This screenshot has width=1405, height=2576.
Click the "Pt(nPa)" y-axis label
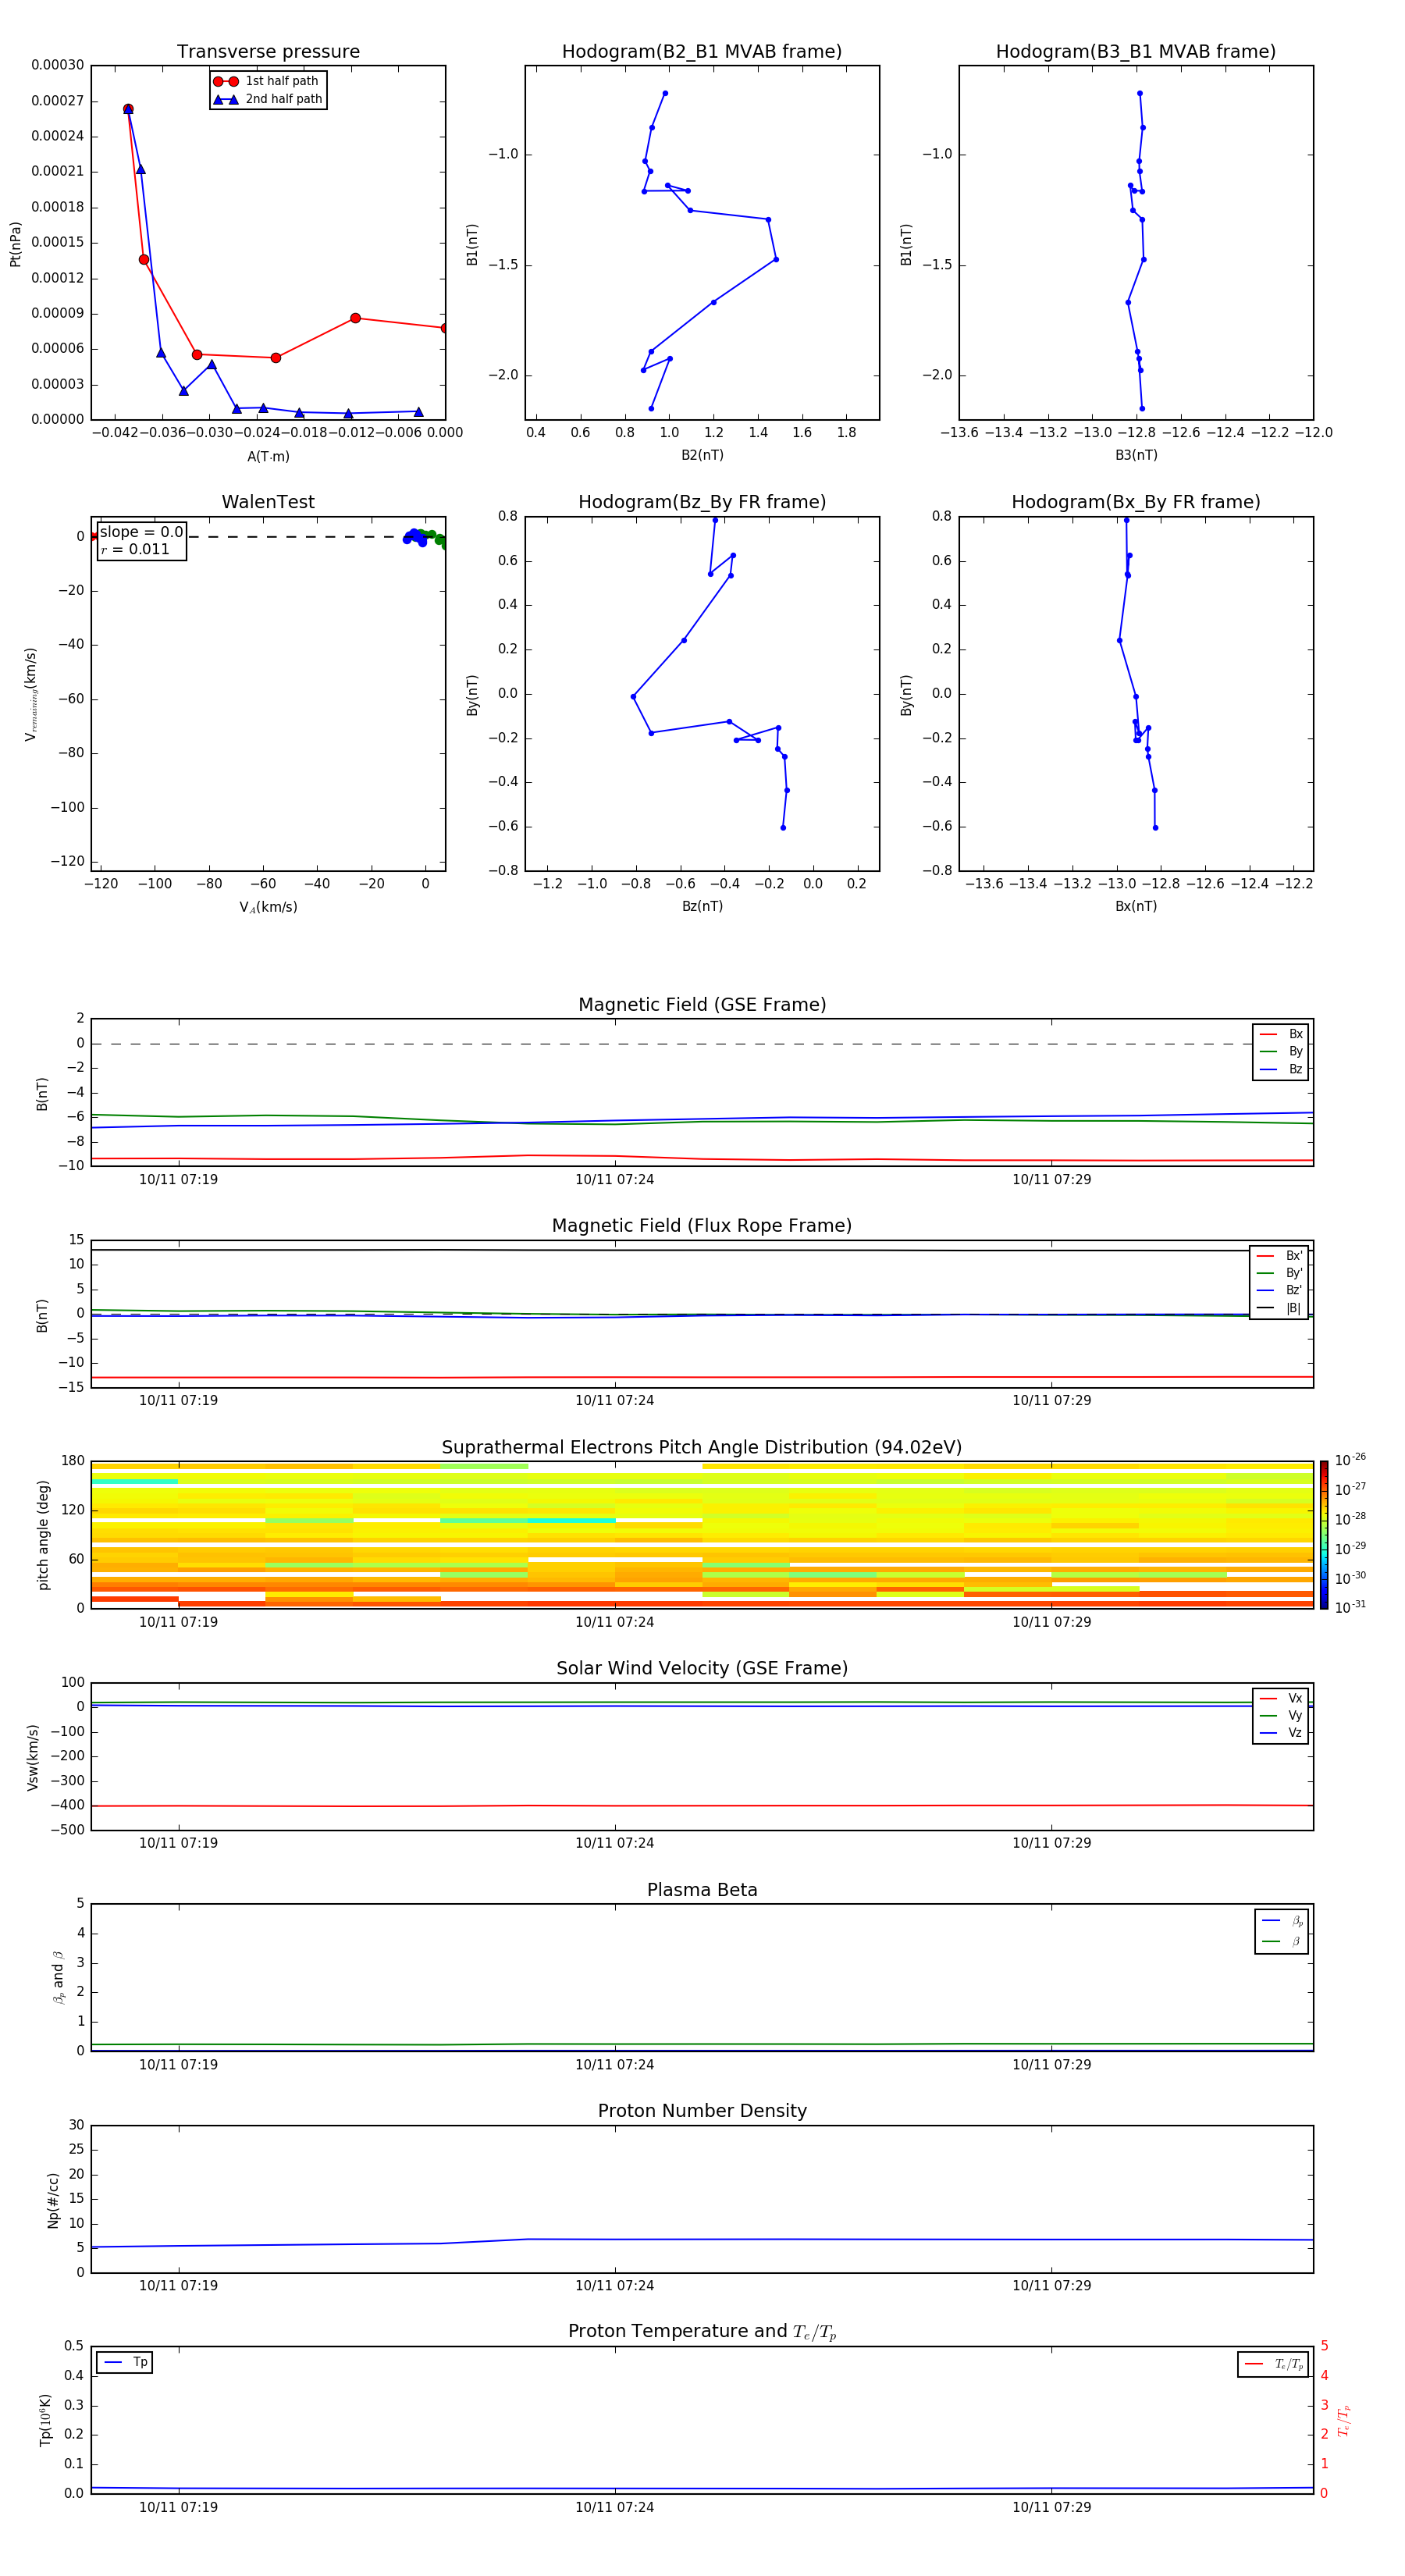coord(15,244)
